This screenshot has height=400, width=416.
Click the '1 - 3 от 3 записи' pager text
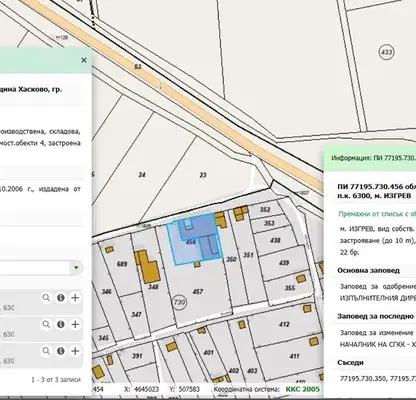tap(56, 379)
